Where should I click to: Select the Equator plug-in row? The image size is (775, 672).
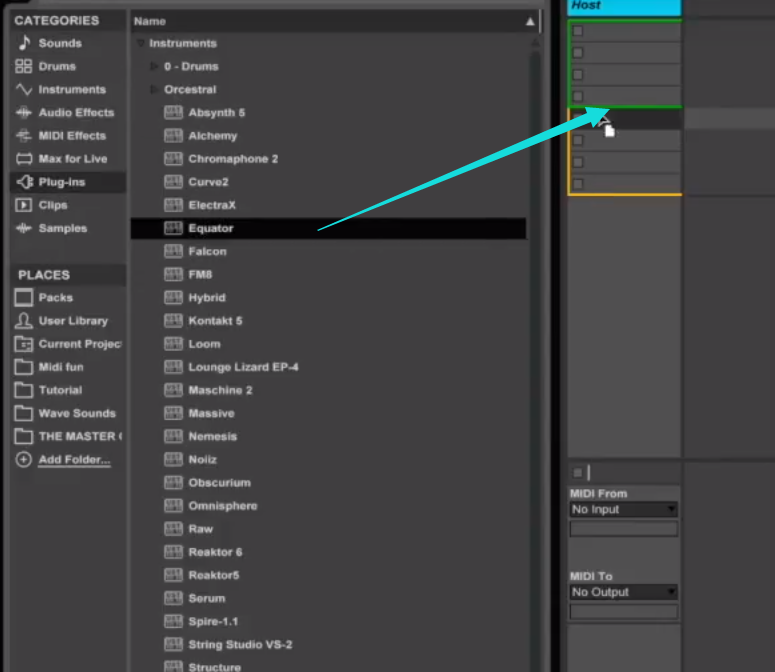328,228
